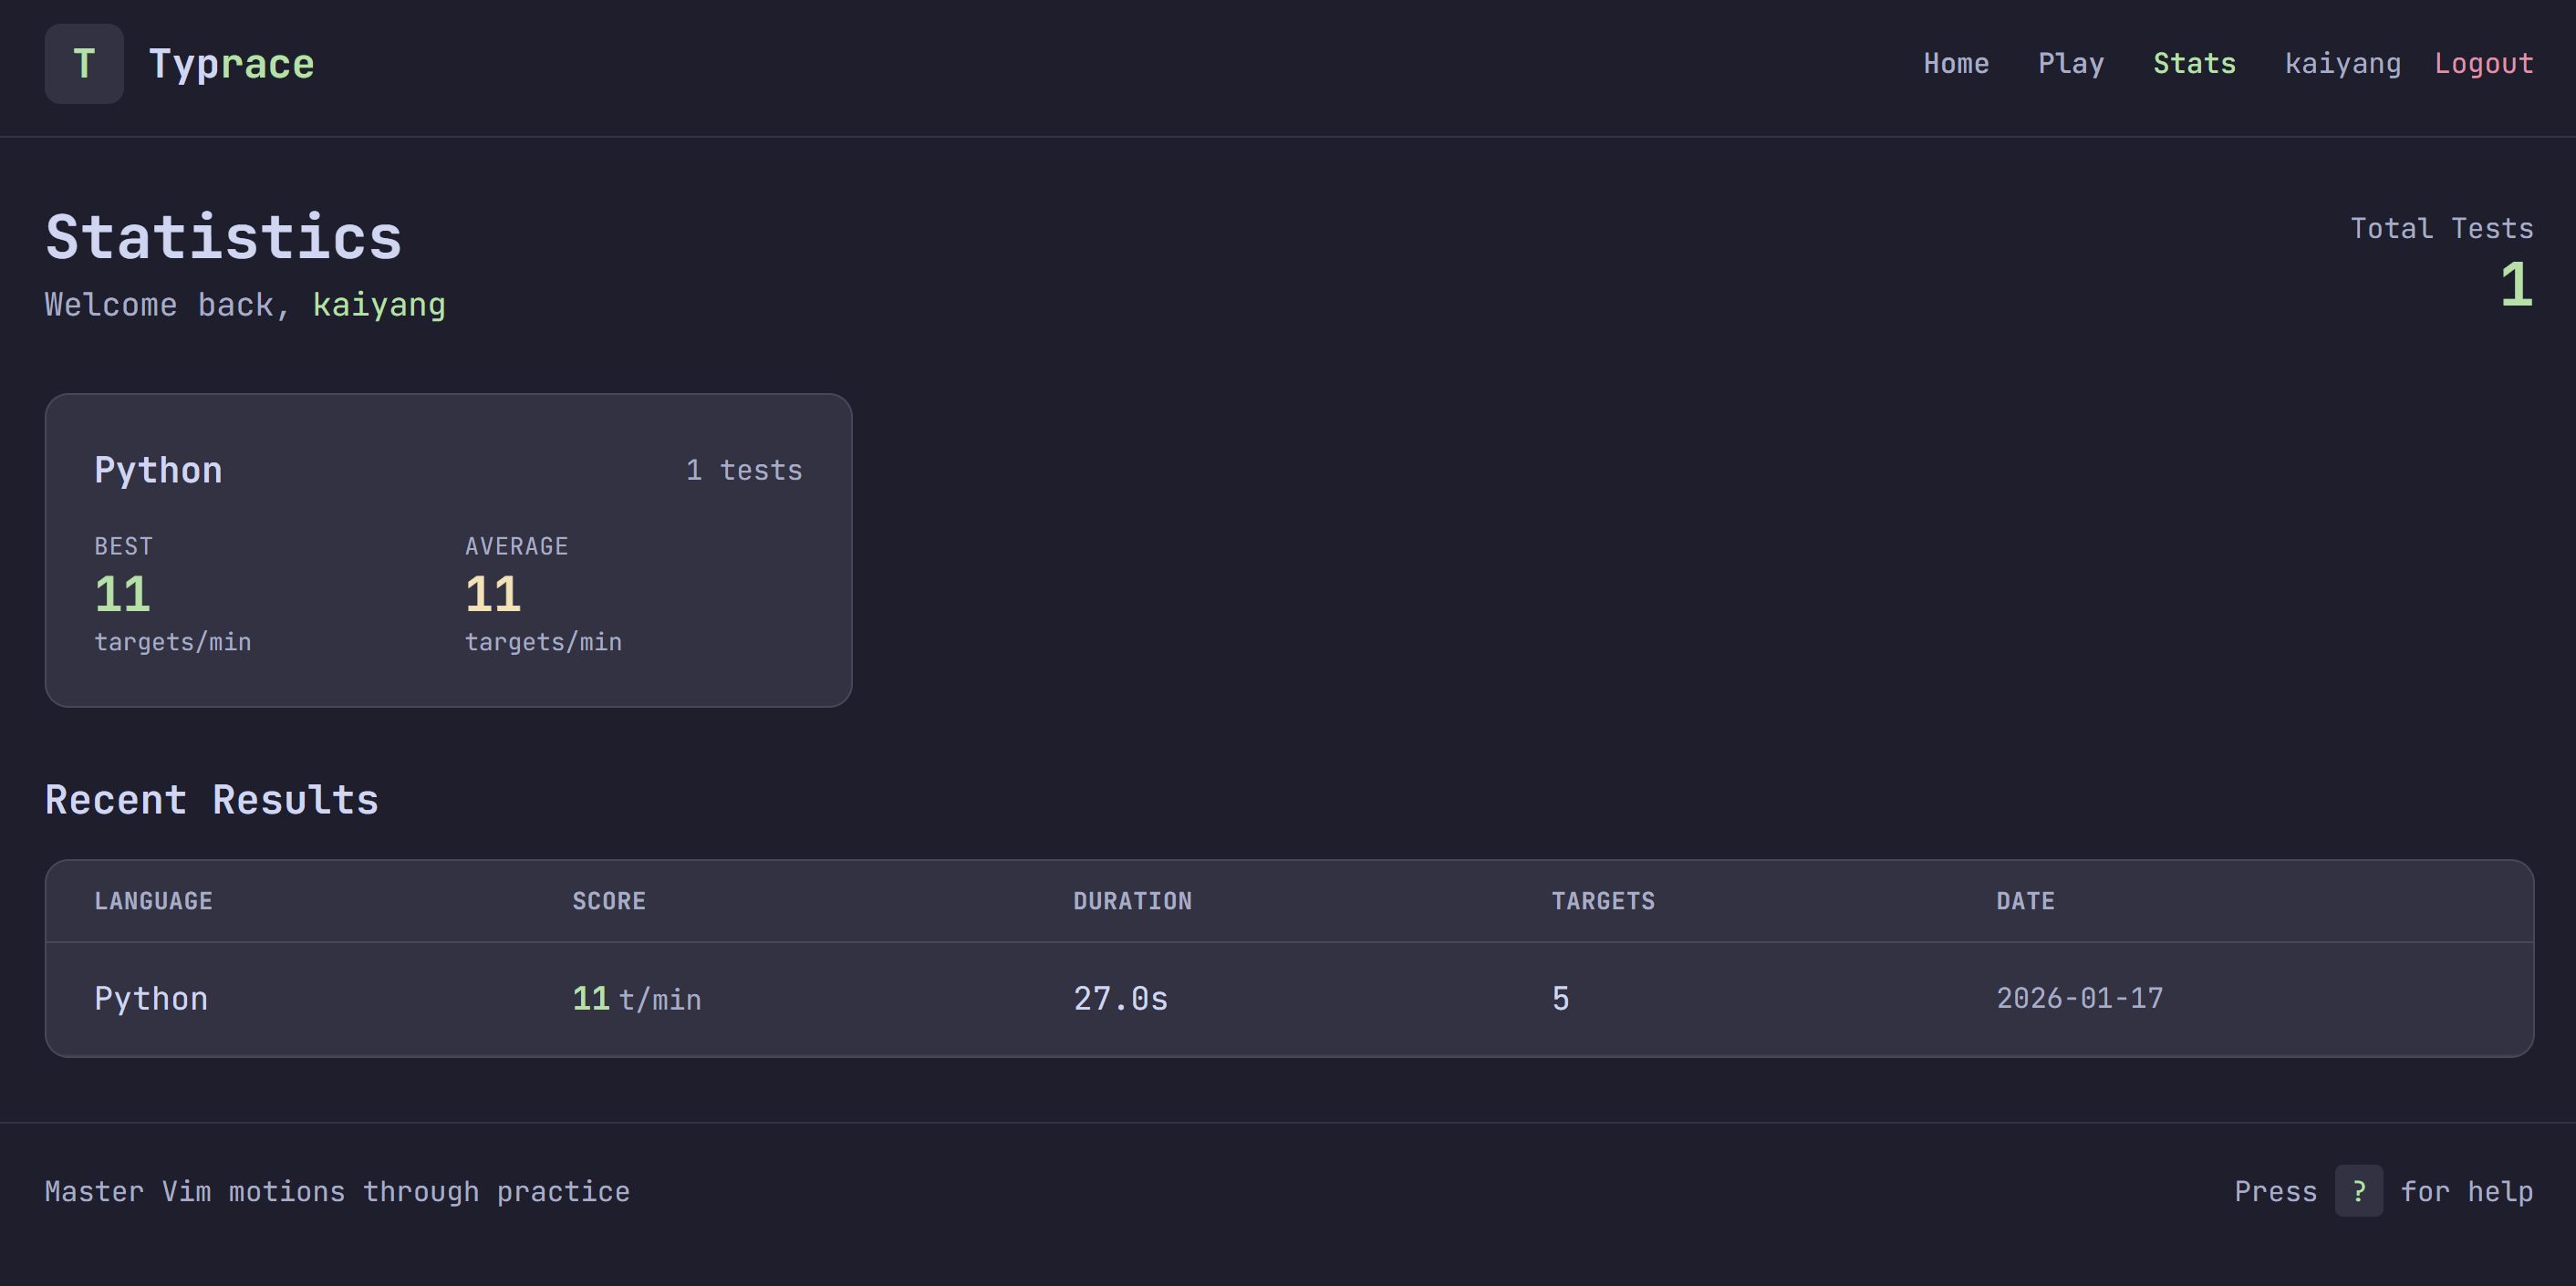Click the AVERAGE score value
This screenshot has width=2576, height=1286.
[x=493, y=595]
